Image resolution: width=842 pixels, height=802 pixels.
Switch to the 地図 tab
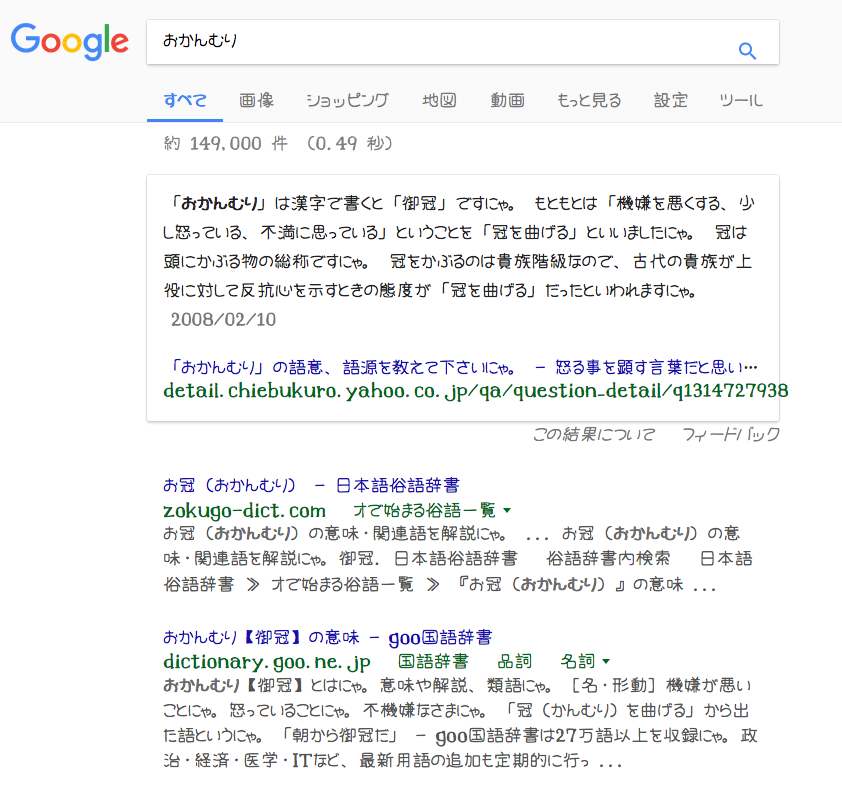click(439, 100)
